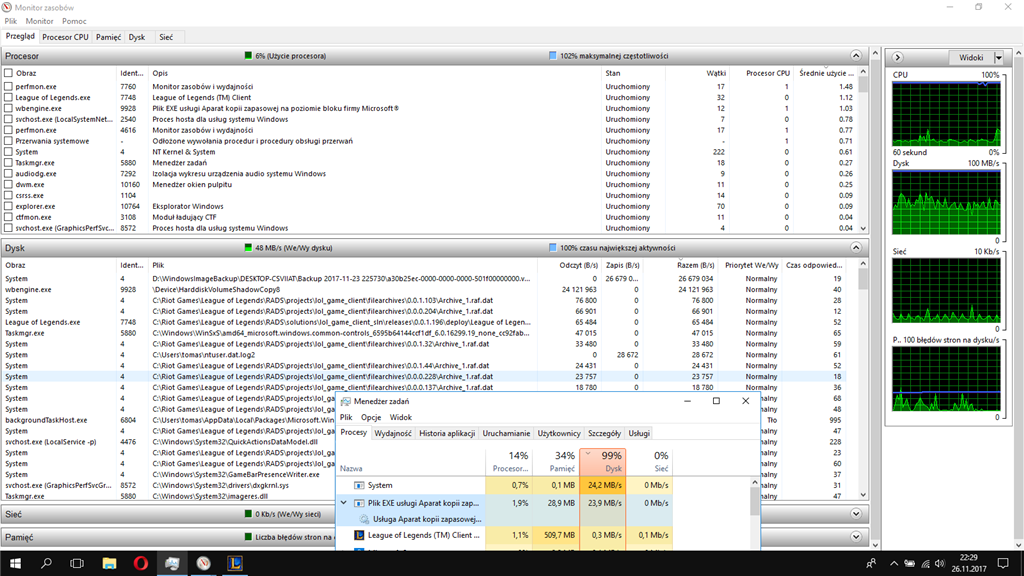1024x576 pixels.
Task: Check the audiodg.exe checkbox
Action: click(x=8, y=174)
